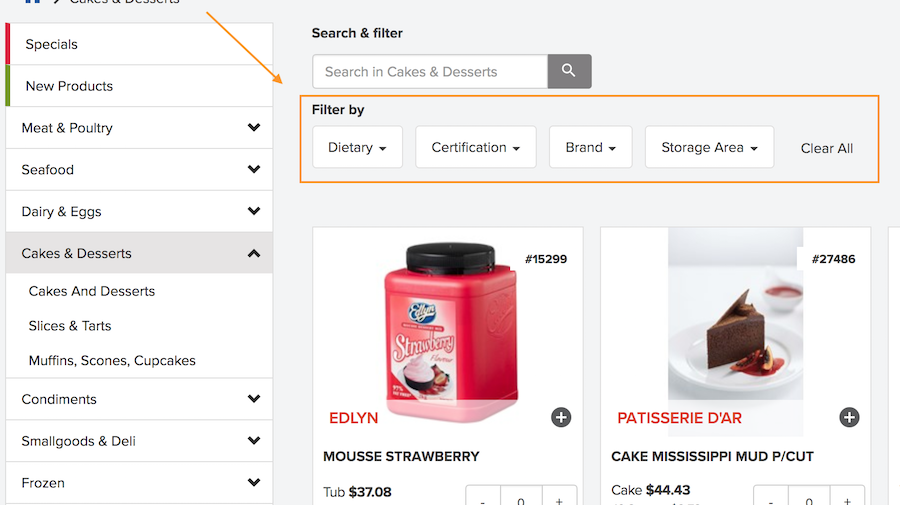Screen dimensions: 900x505
Task: Collapse the Cakes & Desserts category
Action: point(254,254)
